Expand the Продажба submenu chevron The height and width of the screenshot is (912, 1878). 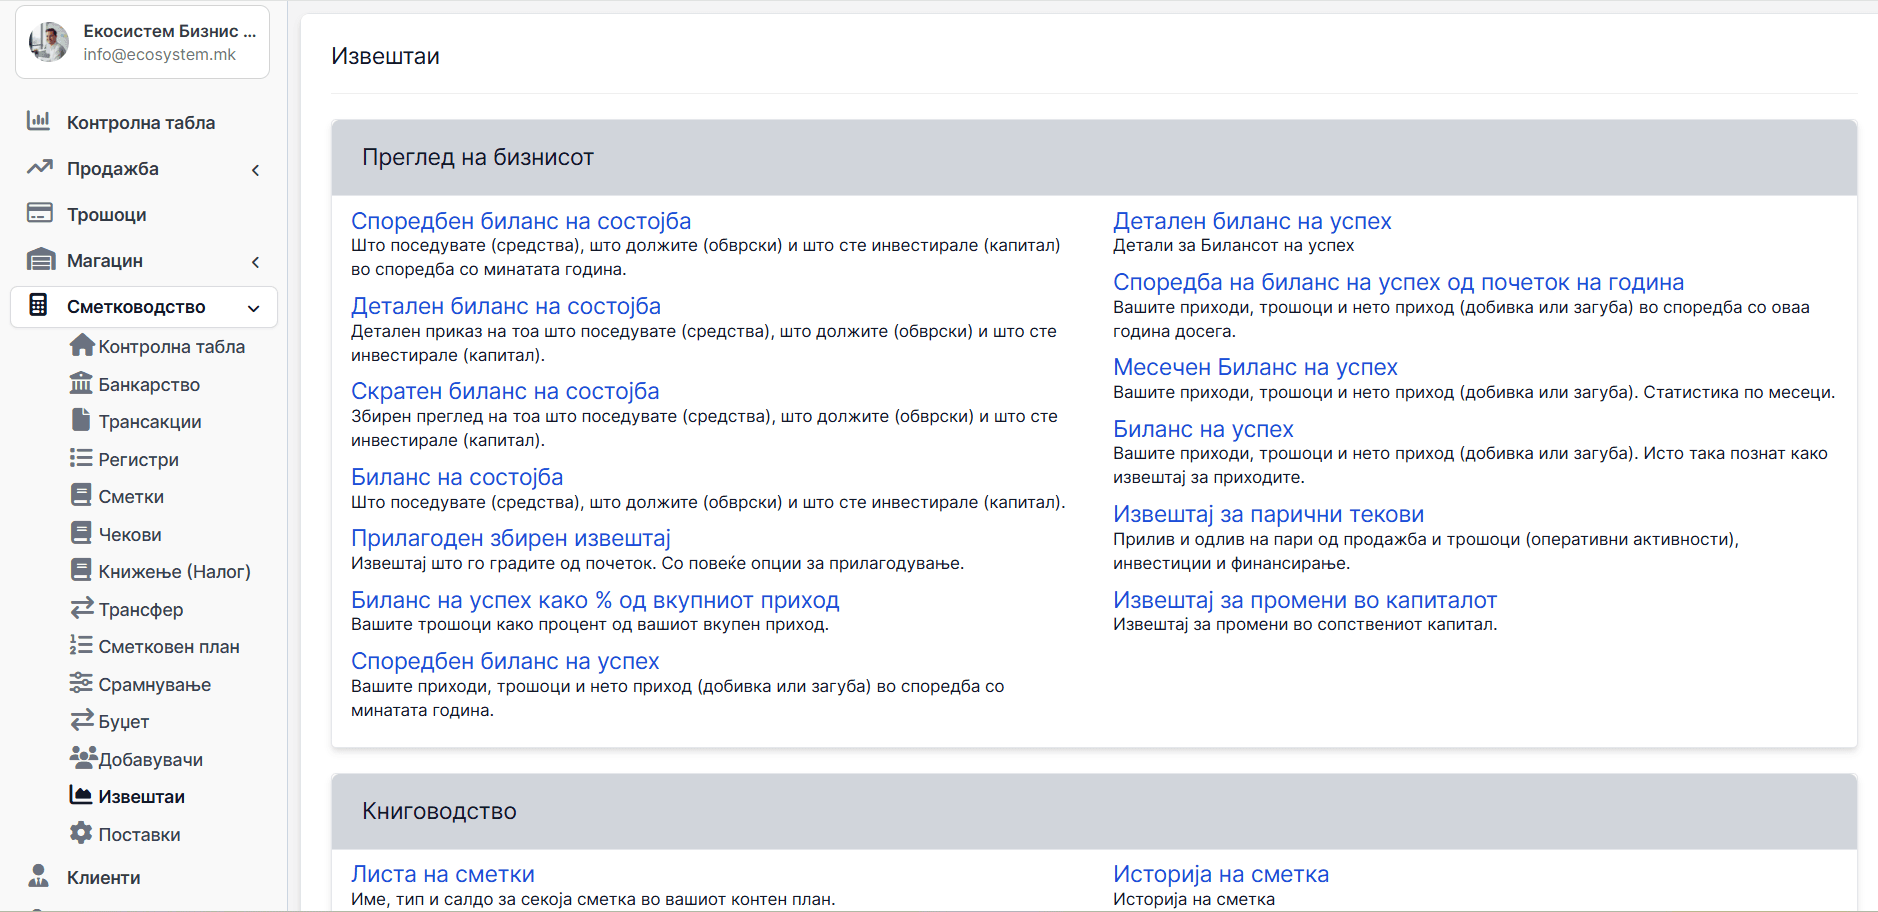coord(256,170)
